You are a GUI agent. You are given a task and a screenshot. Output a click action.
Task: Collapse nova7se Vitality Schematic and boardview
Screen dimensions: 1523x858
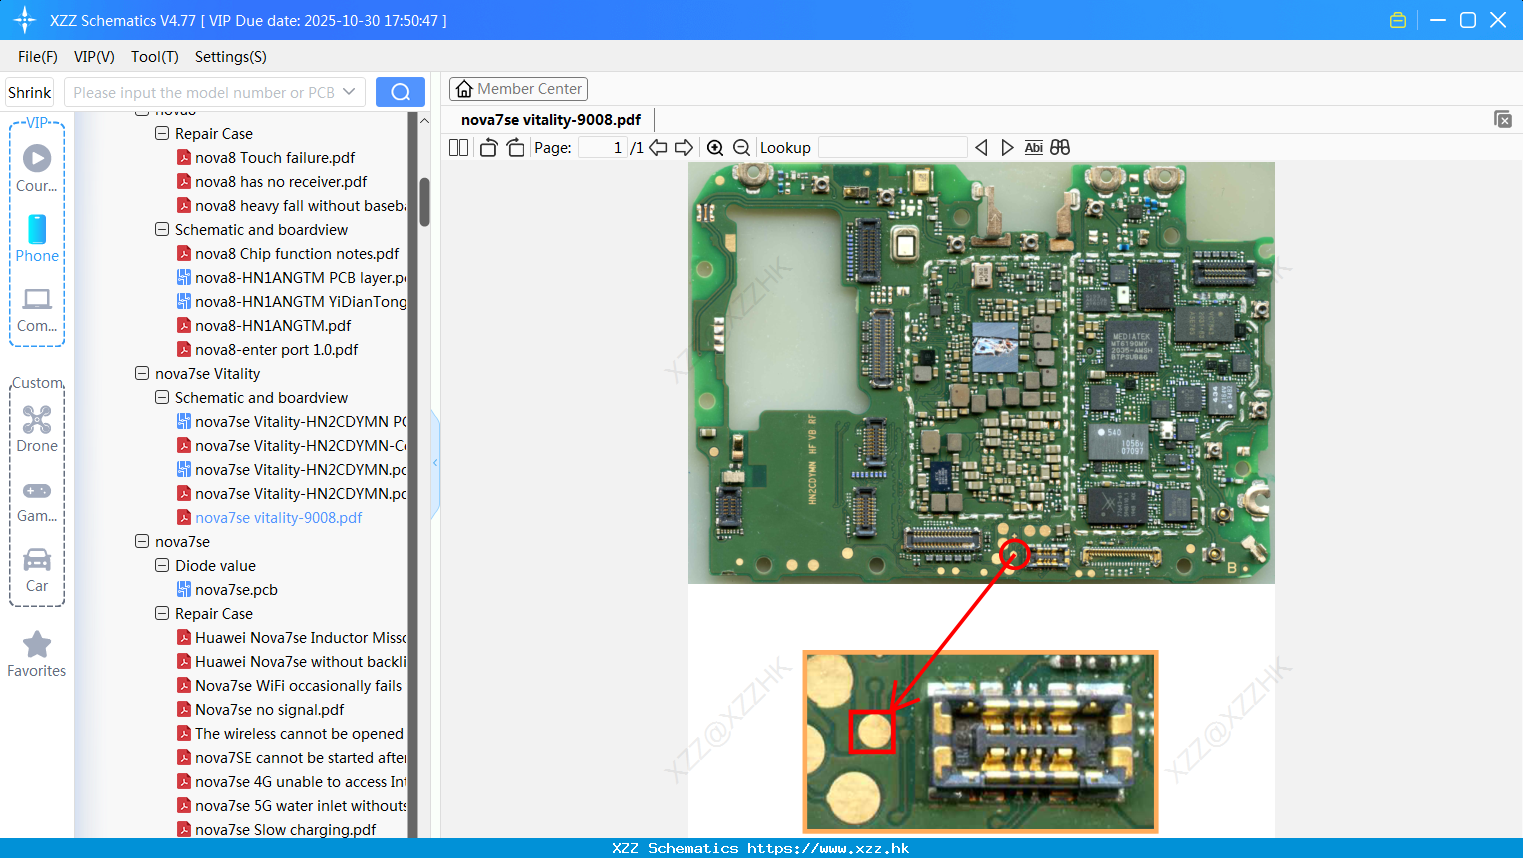(x=162, y=397)
